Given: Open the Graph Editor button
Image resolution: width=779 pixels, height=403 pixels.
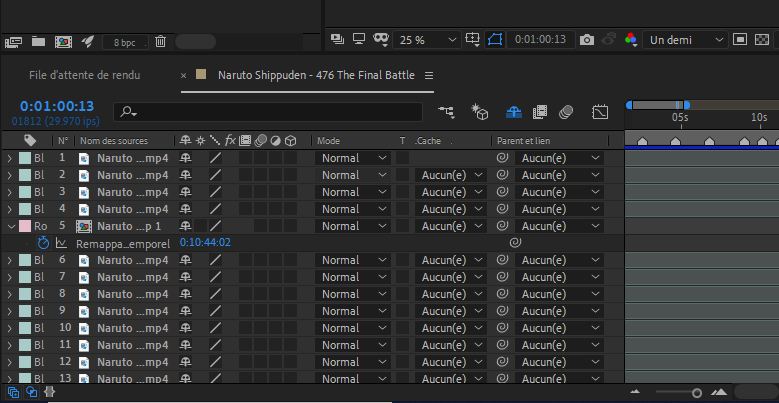Looking at the screenshot, I should pos(600,112).
